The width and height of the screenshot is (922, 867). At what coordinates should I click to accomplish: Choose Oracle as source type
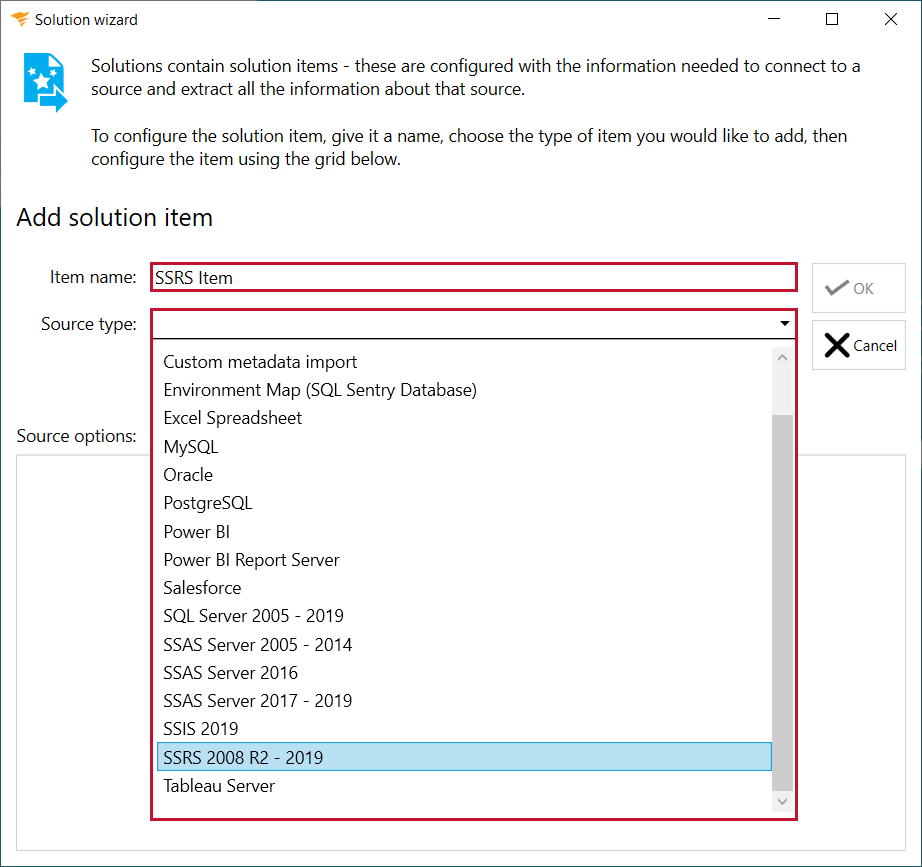pos(464,475)
